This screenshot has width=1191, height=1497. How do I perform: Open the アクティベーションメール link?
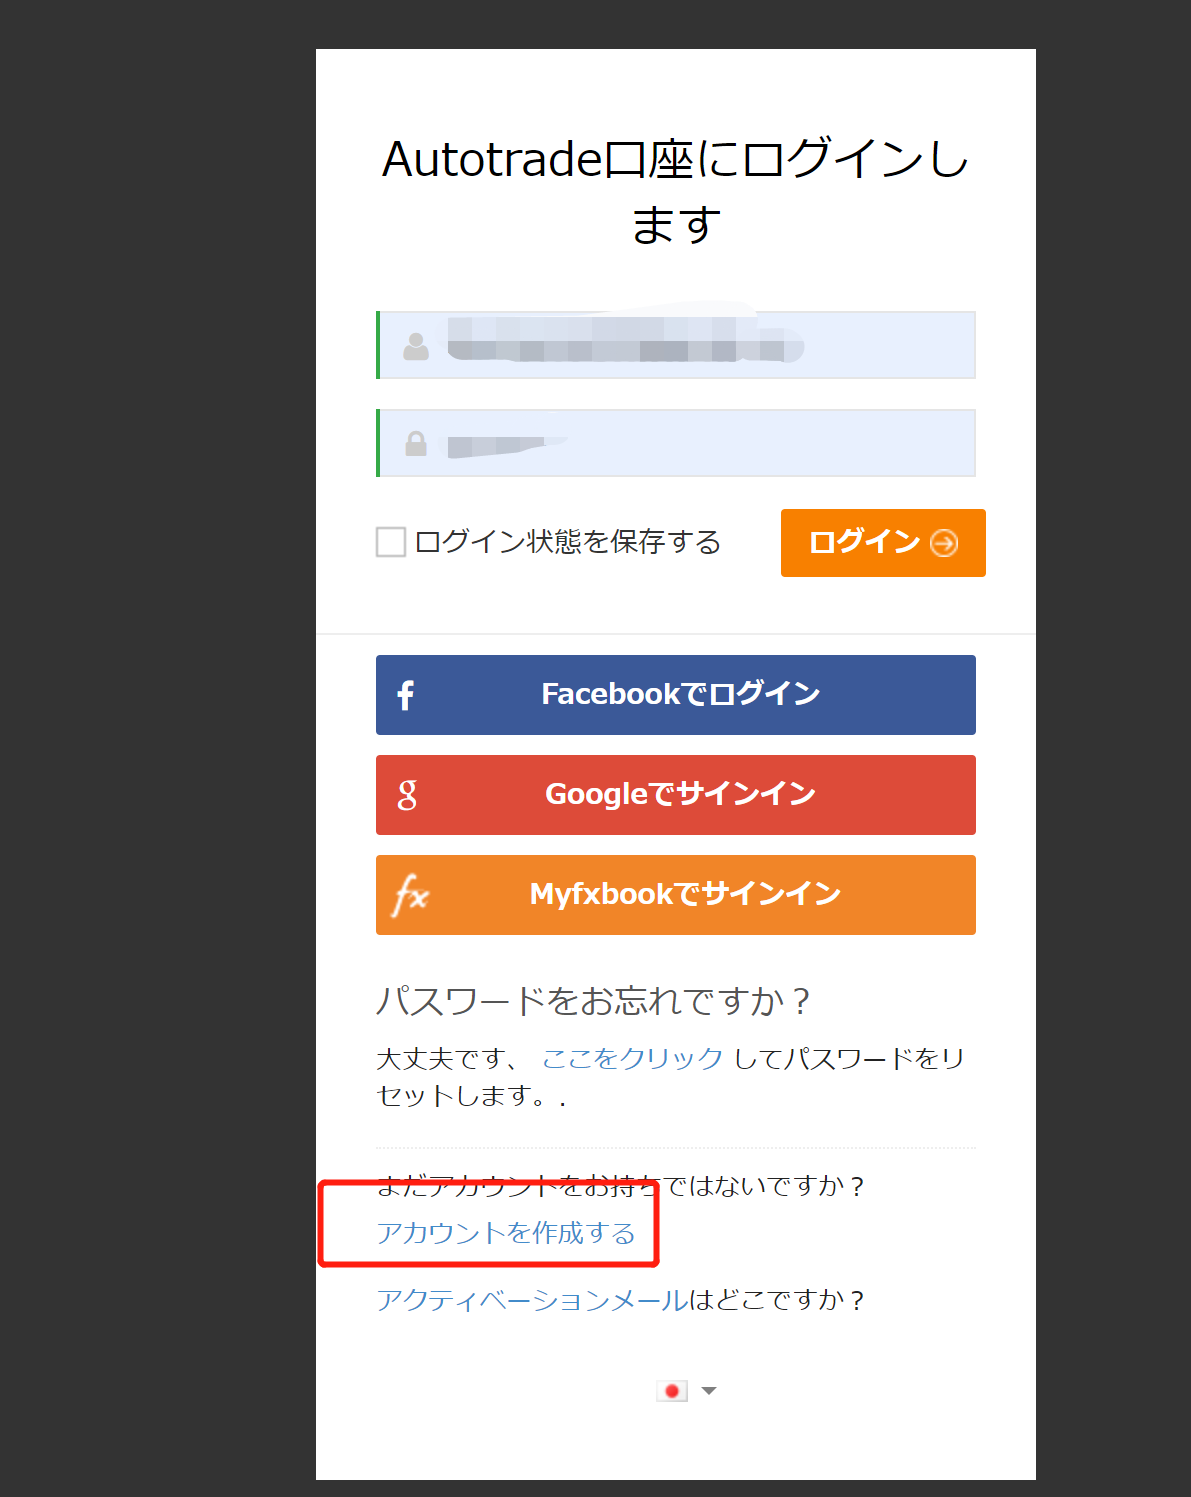[533, 1300]
